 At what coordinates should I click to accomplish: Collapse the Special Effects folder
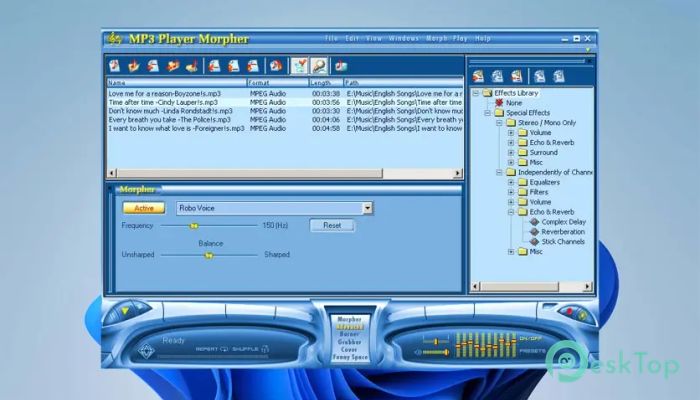[488, 113]
